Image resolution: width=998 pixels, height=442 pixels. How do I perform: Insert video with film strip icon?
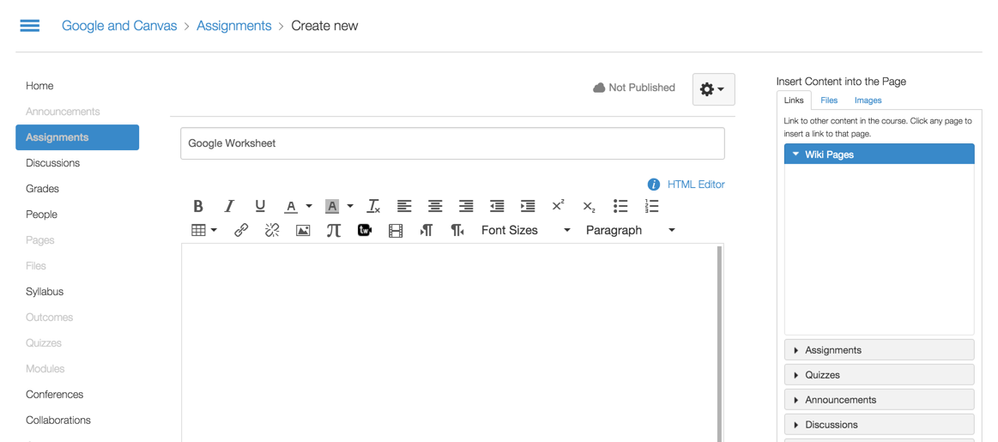point(395,231)
